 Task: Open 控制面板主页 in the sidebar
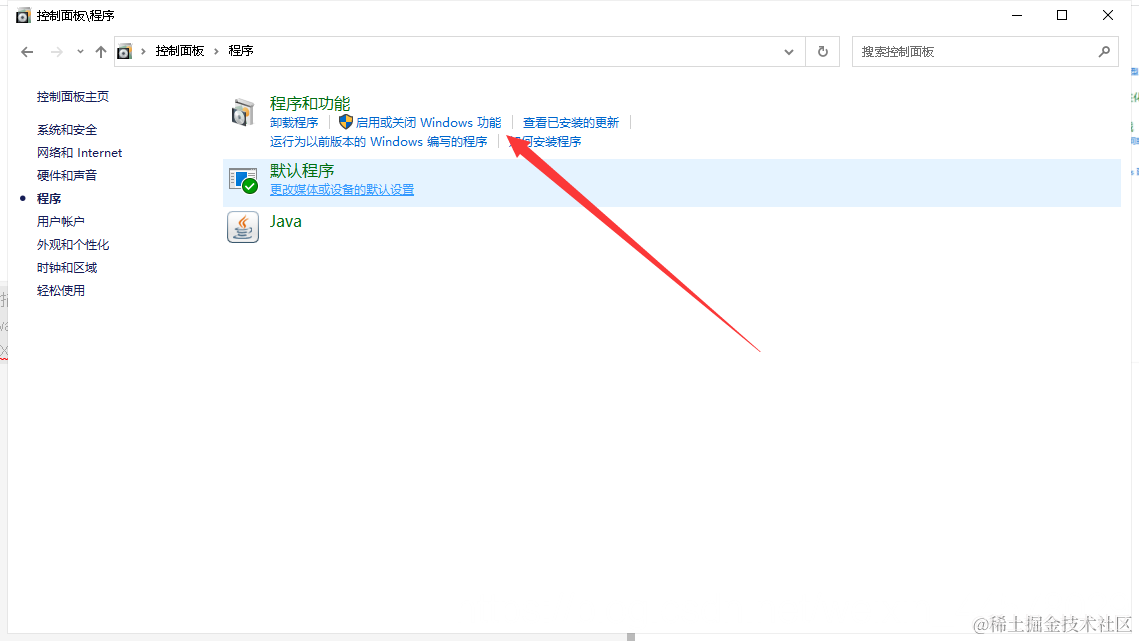[73, 97]
